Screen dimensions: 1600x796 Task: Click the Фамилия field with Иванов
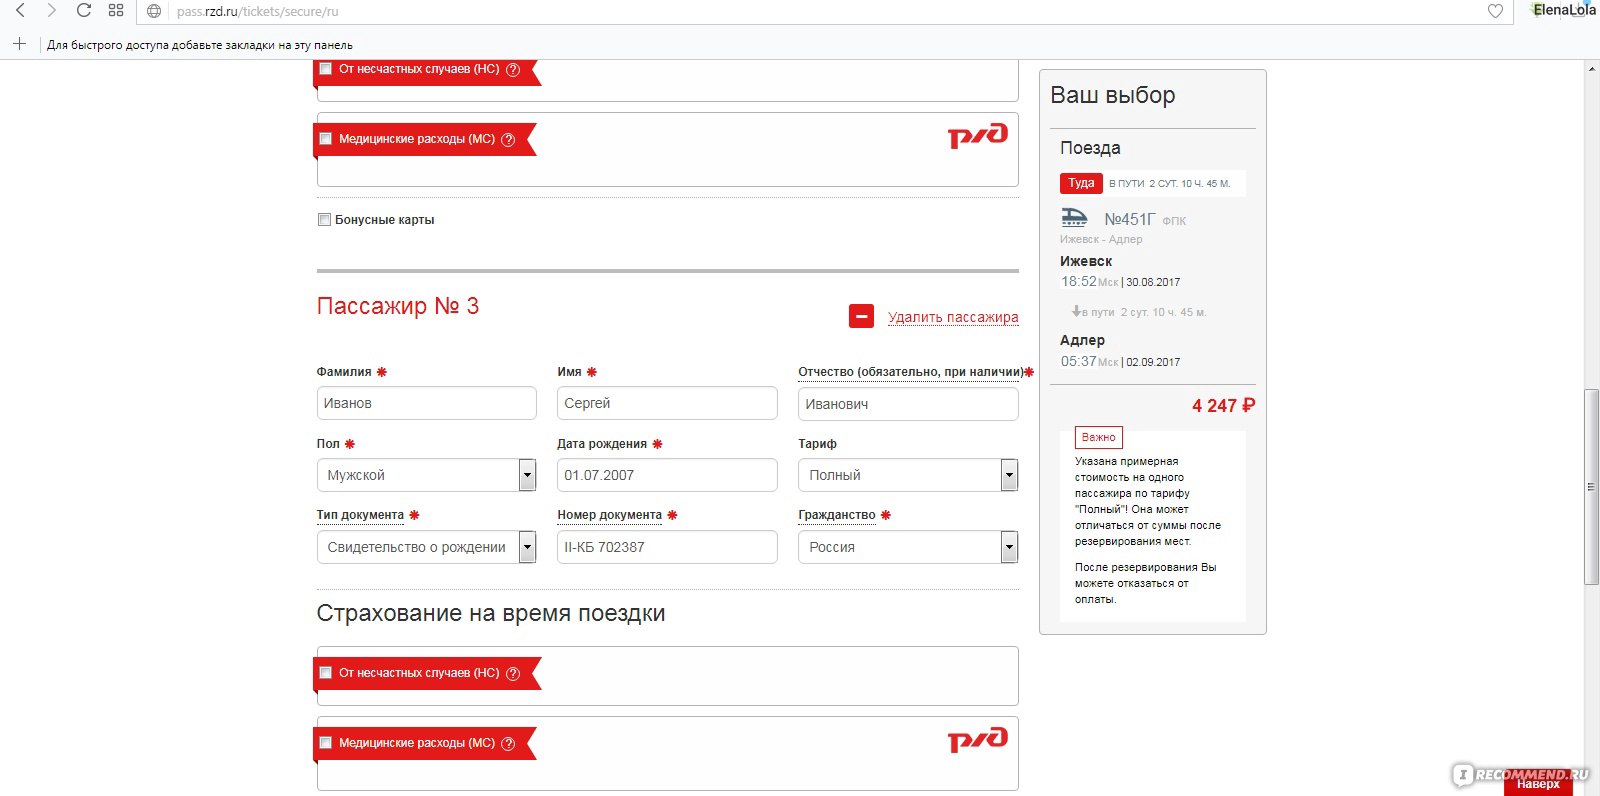click(x=427, y=403)
